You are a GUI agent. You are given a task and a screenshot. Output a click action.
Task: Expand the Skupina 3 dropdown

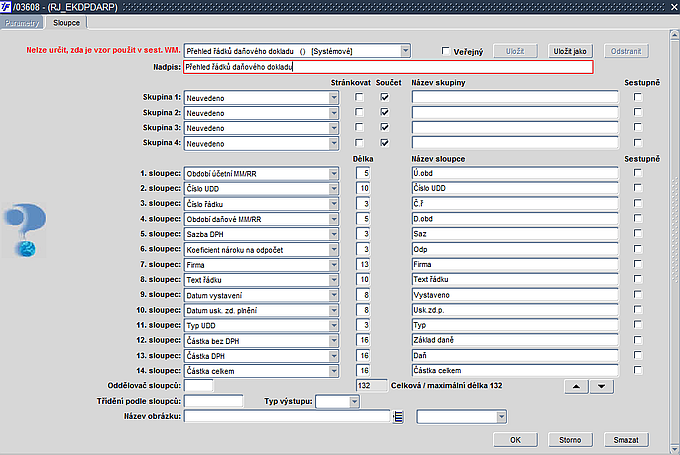pos(333,129)
